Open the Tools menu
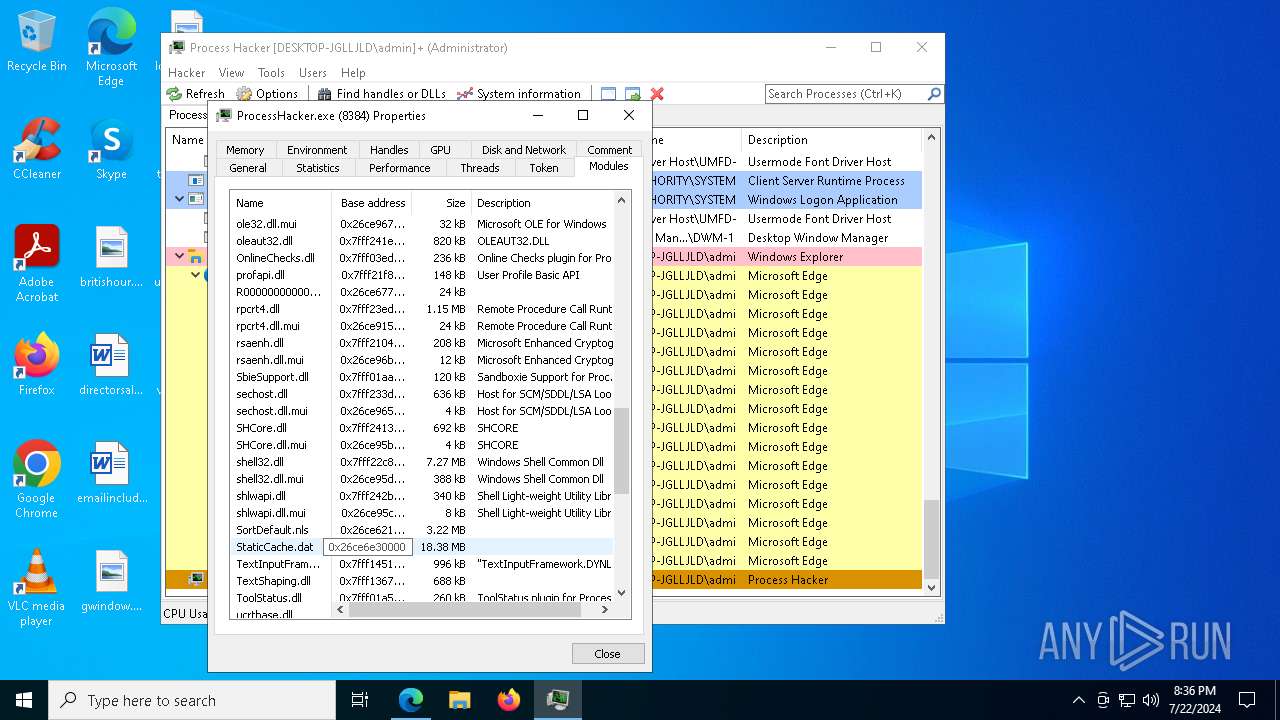This screenshot has height=720, width=1280. click(271, 73)
